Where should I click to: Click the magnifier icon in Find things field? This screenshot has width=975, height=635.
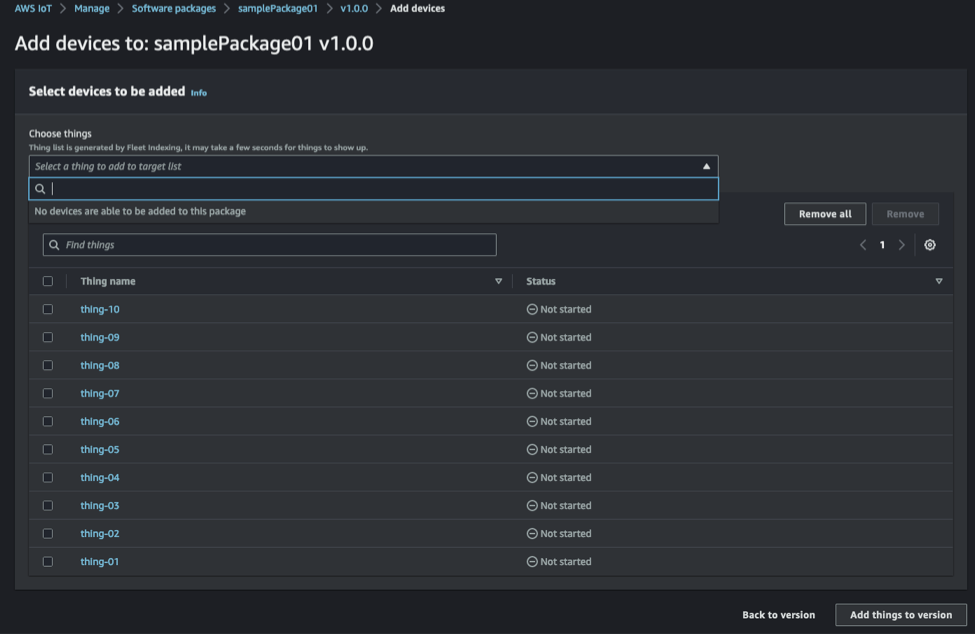[x=54, y=244]
